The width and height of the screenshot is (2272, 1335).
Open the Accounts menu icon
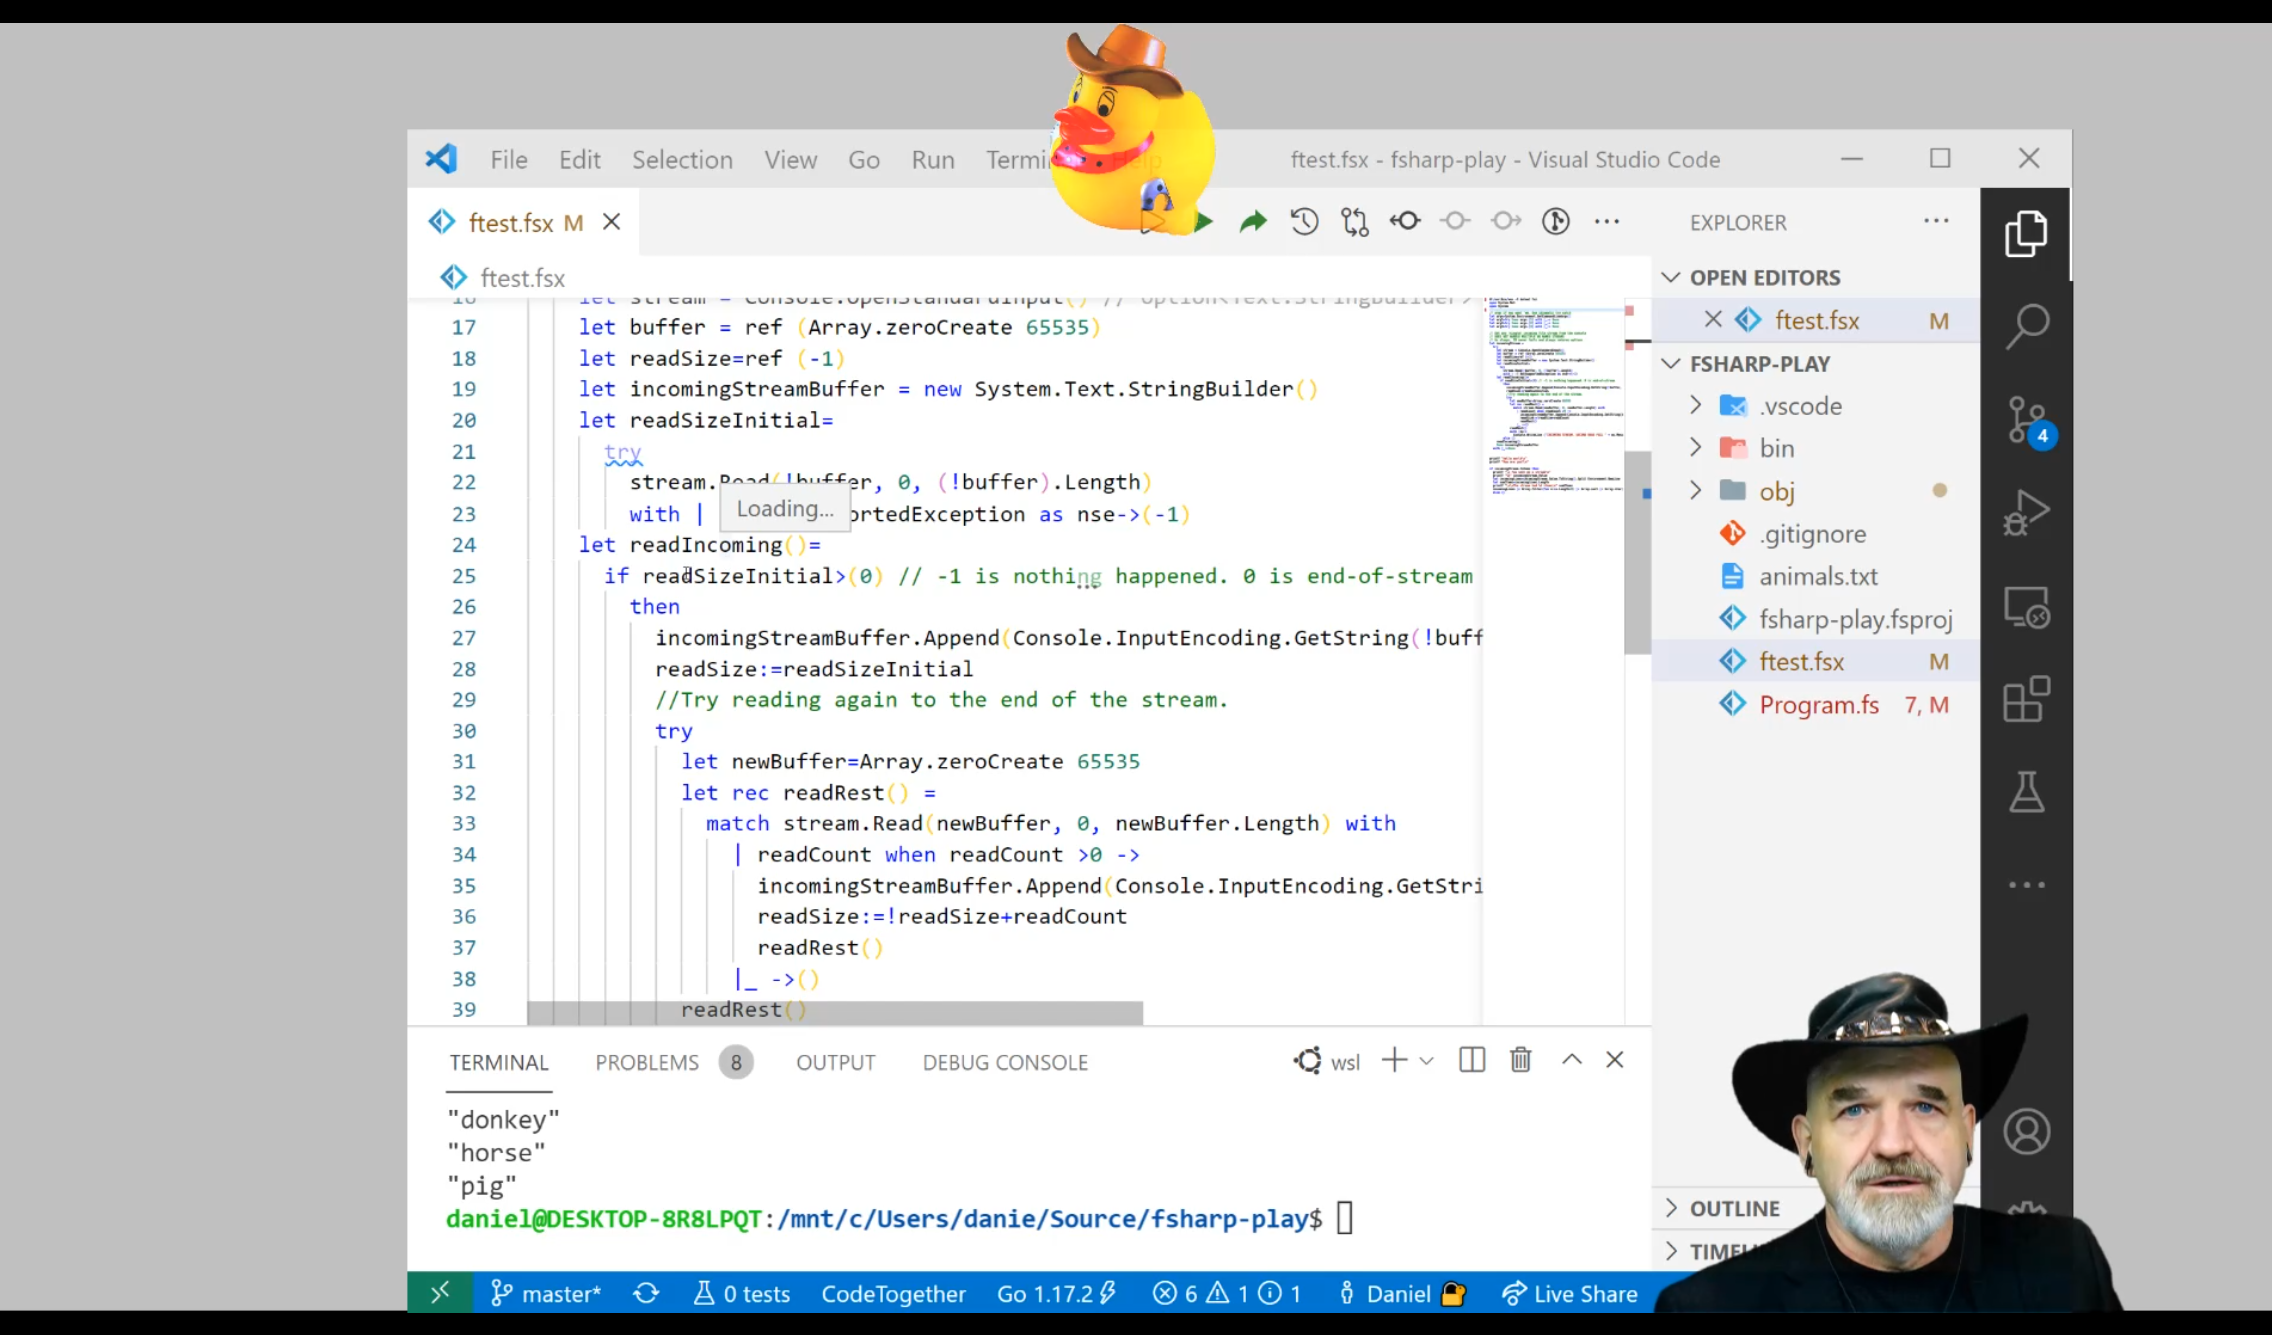coord(2026,1132)
